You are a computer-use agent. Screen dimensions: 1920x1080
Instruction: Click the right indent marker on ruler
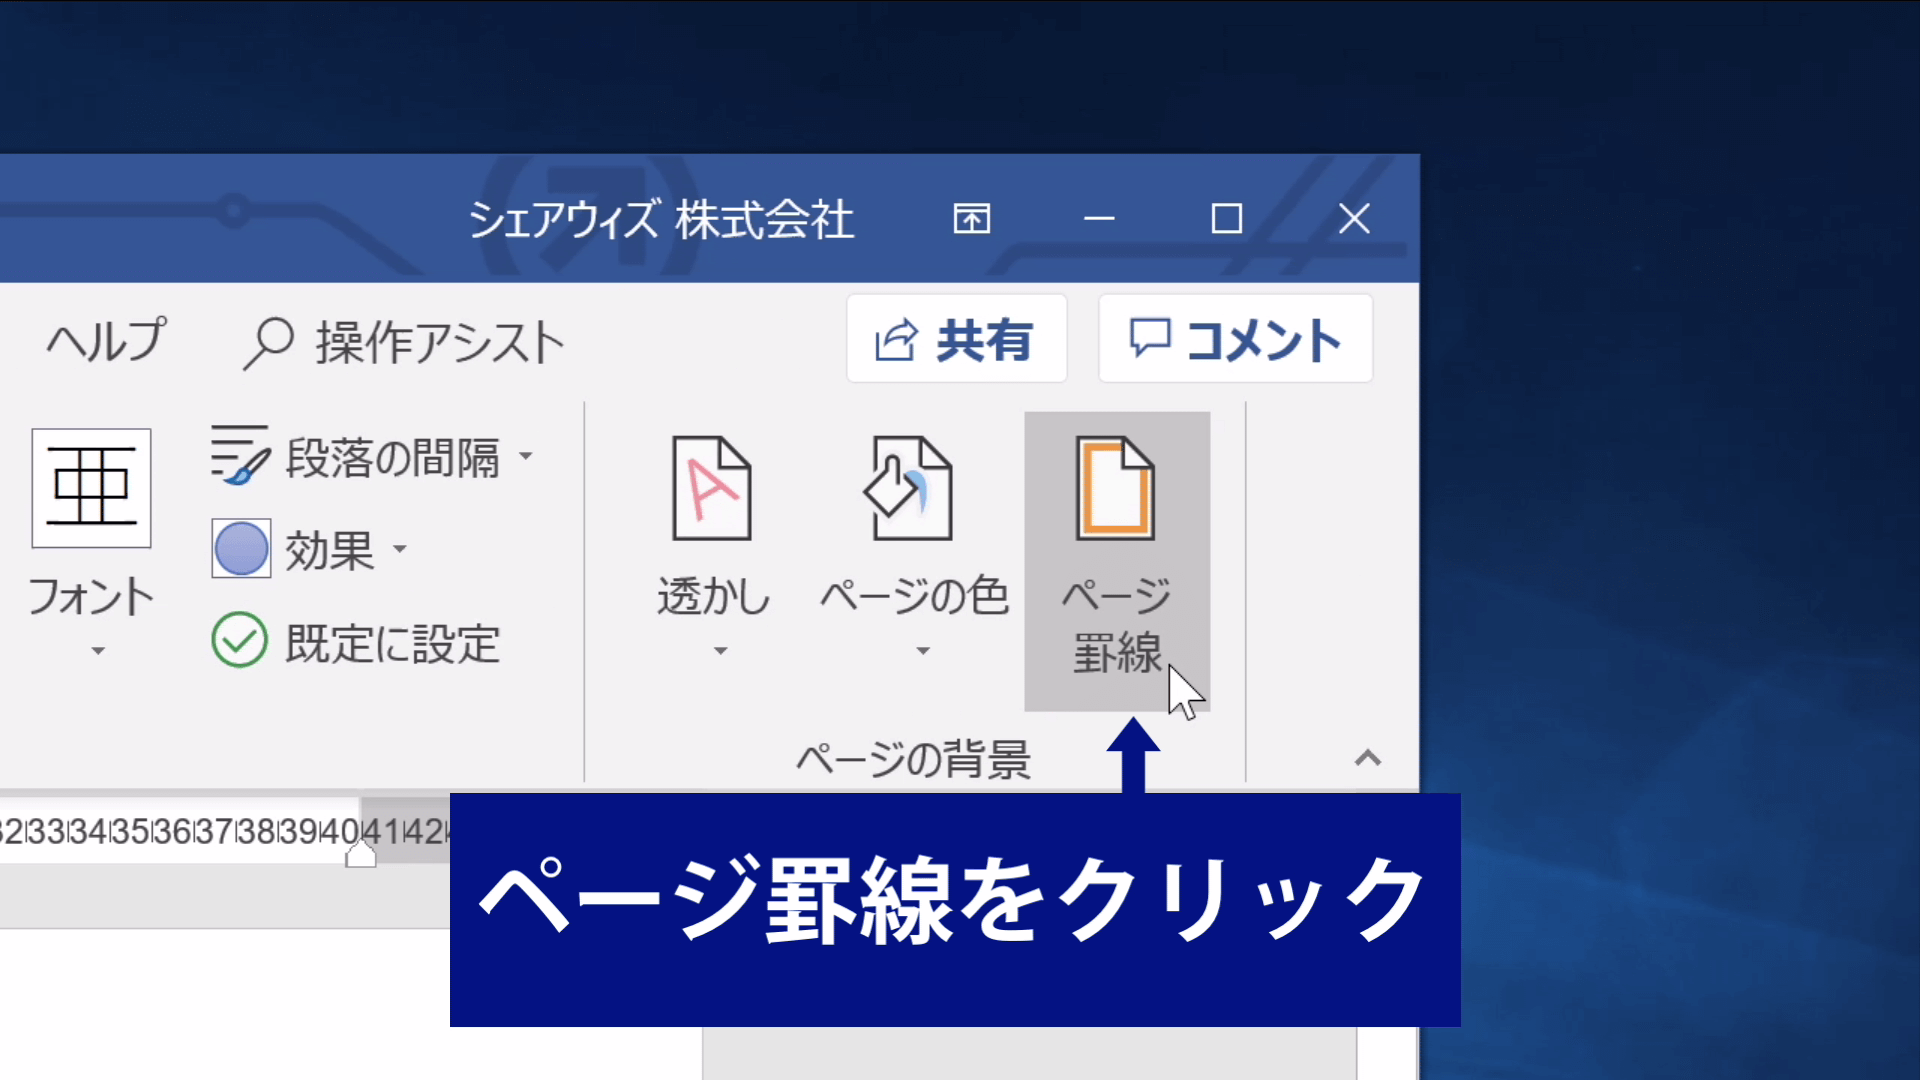tap(361, 853)
